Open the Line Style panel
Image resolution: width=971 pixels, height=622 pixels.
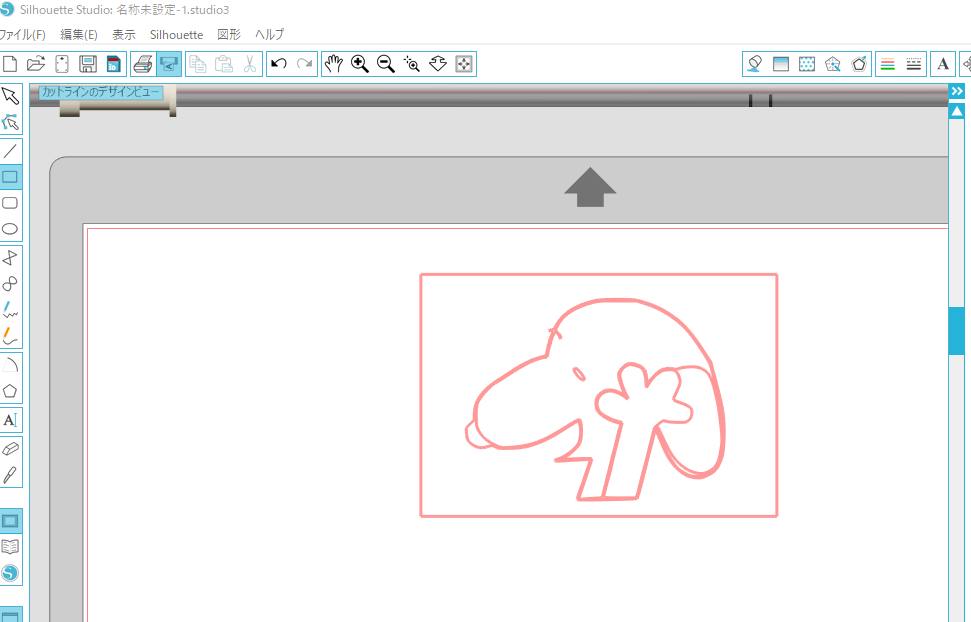click(913, 64)
